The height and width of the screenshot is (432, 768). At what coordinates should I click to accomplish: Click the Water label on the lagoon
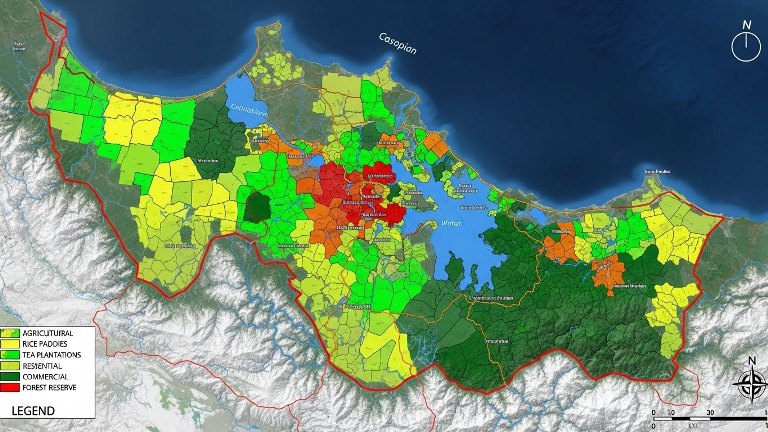point(453,224)
